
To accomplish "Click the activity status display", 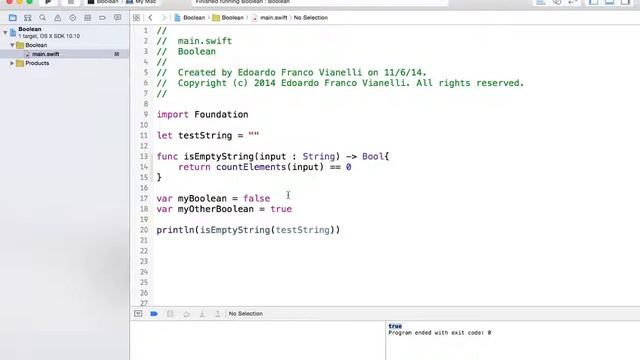I will (320, 2).
